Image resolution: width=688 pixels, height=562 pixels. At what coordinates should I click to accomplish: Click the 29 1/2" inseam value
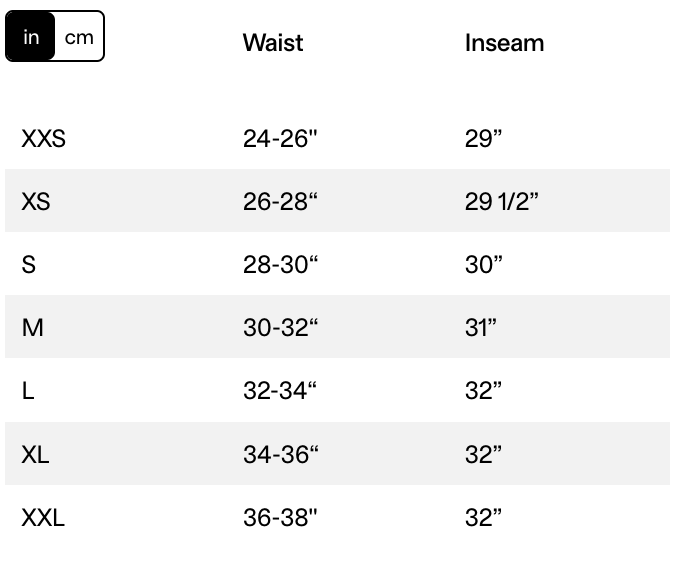coord(501,201)
